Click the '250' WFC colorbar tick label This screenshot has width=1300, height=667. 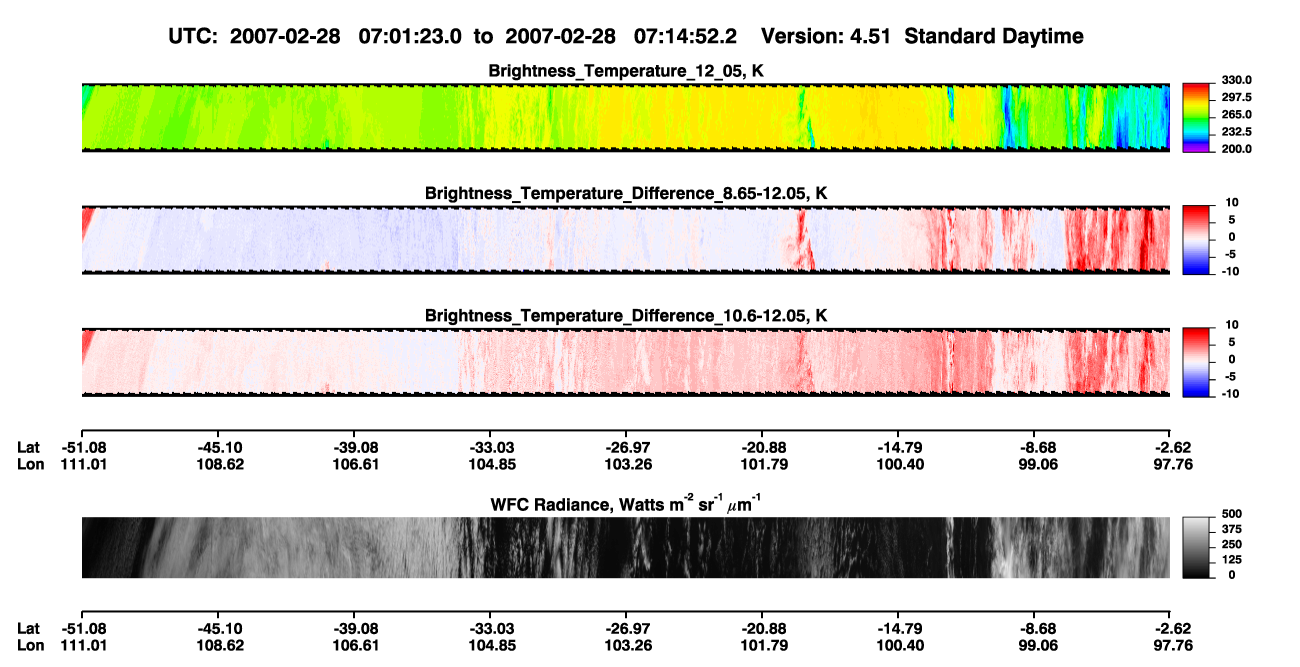pos(1231,543)
